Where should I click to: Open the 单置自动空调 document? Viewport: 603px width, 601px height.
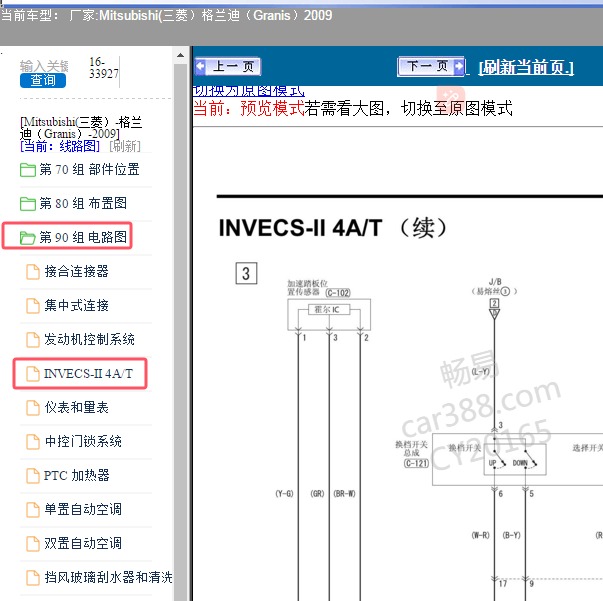coord(83,509)
